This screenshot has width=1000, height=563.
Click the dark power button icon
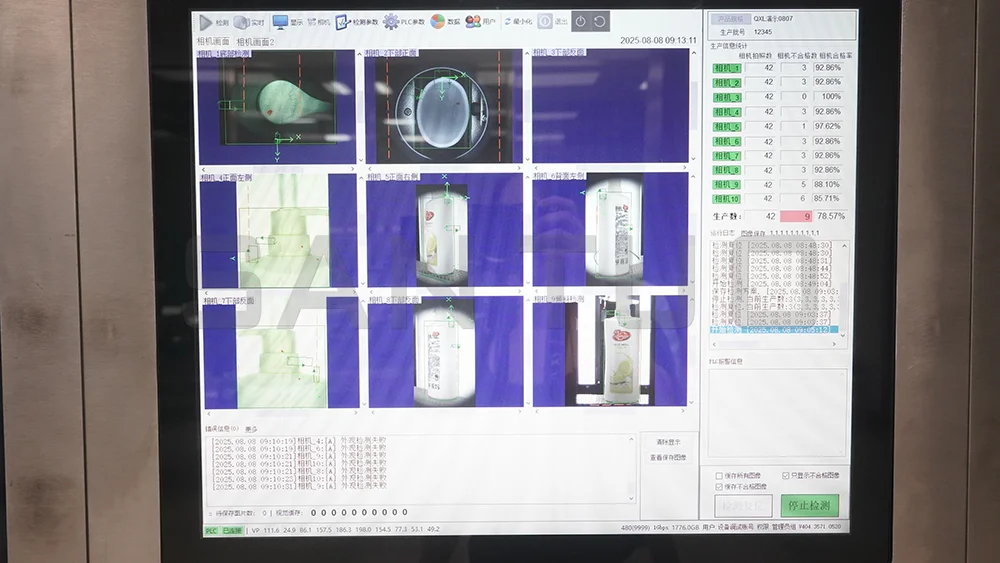point(580,21)
